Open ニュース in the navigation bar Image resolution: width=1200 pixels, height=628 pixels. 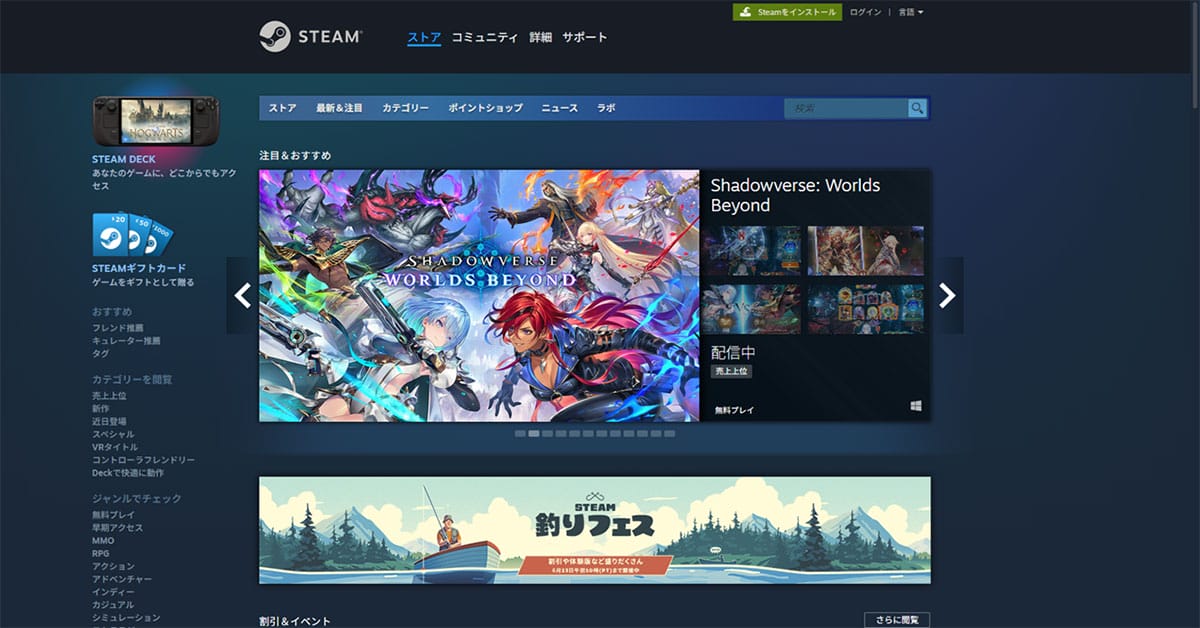pyautogui.click(x=560, y=108)
